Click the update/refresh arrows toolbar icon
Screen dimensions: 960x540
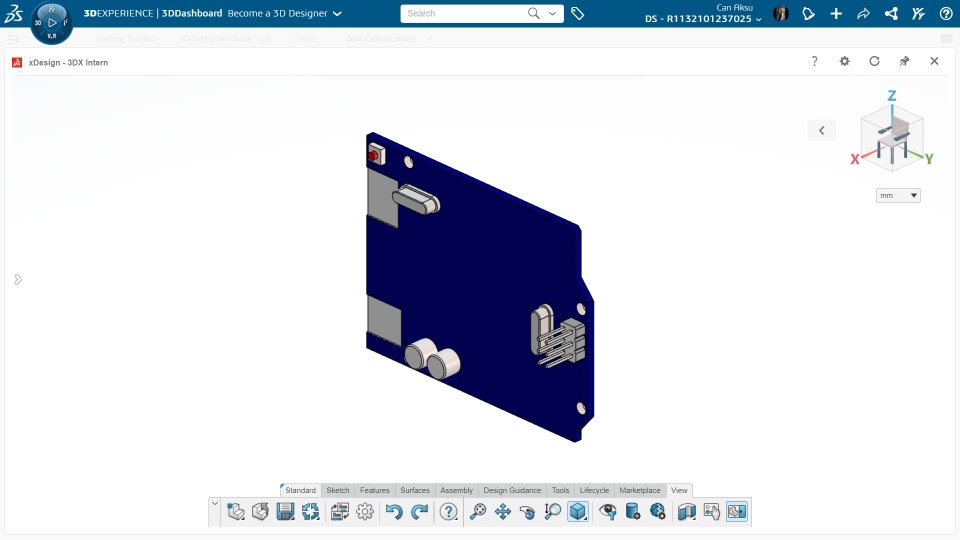click(310, 511)
